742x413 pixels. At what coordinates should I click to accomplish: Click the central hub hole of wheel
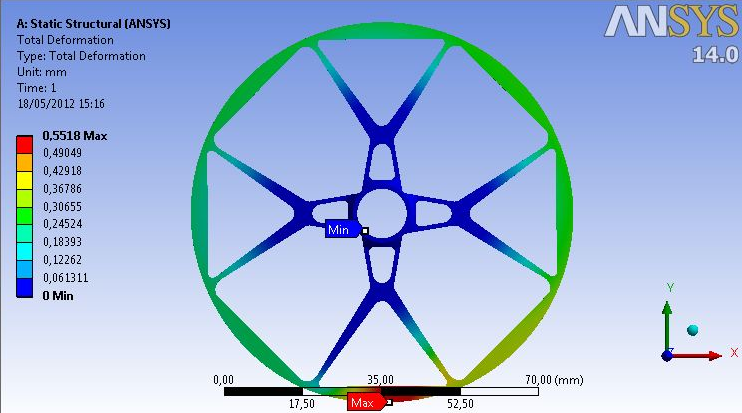[x=381, y=211]
